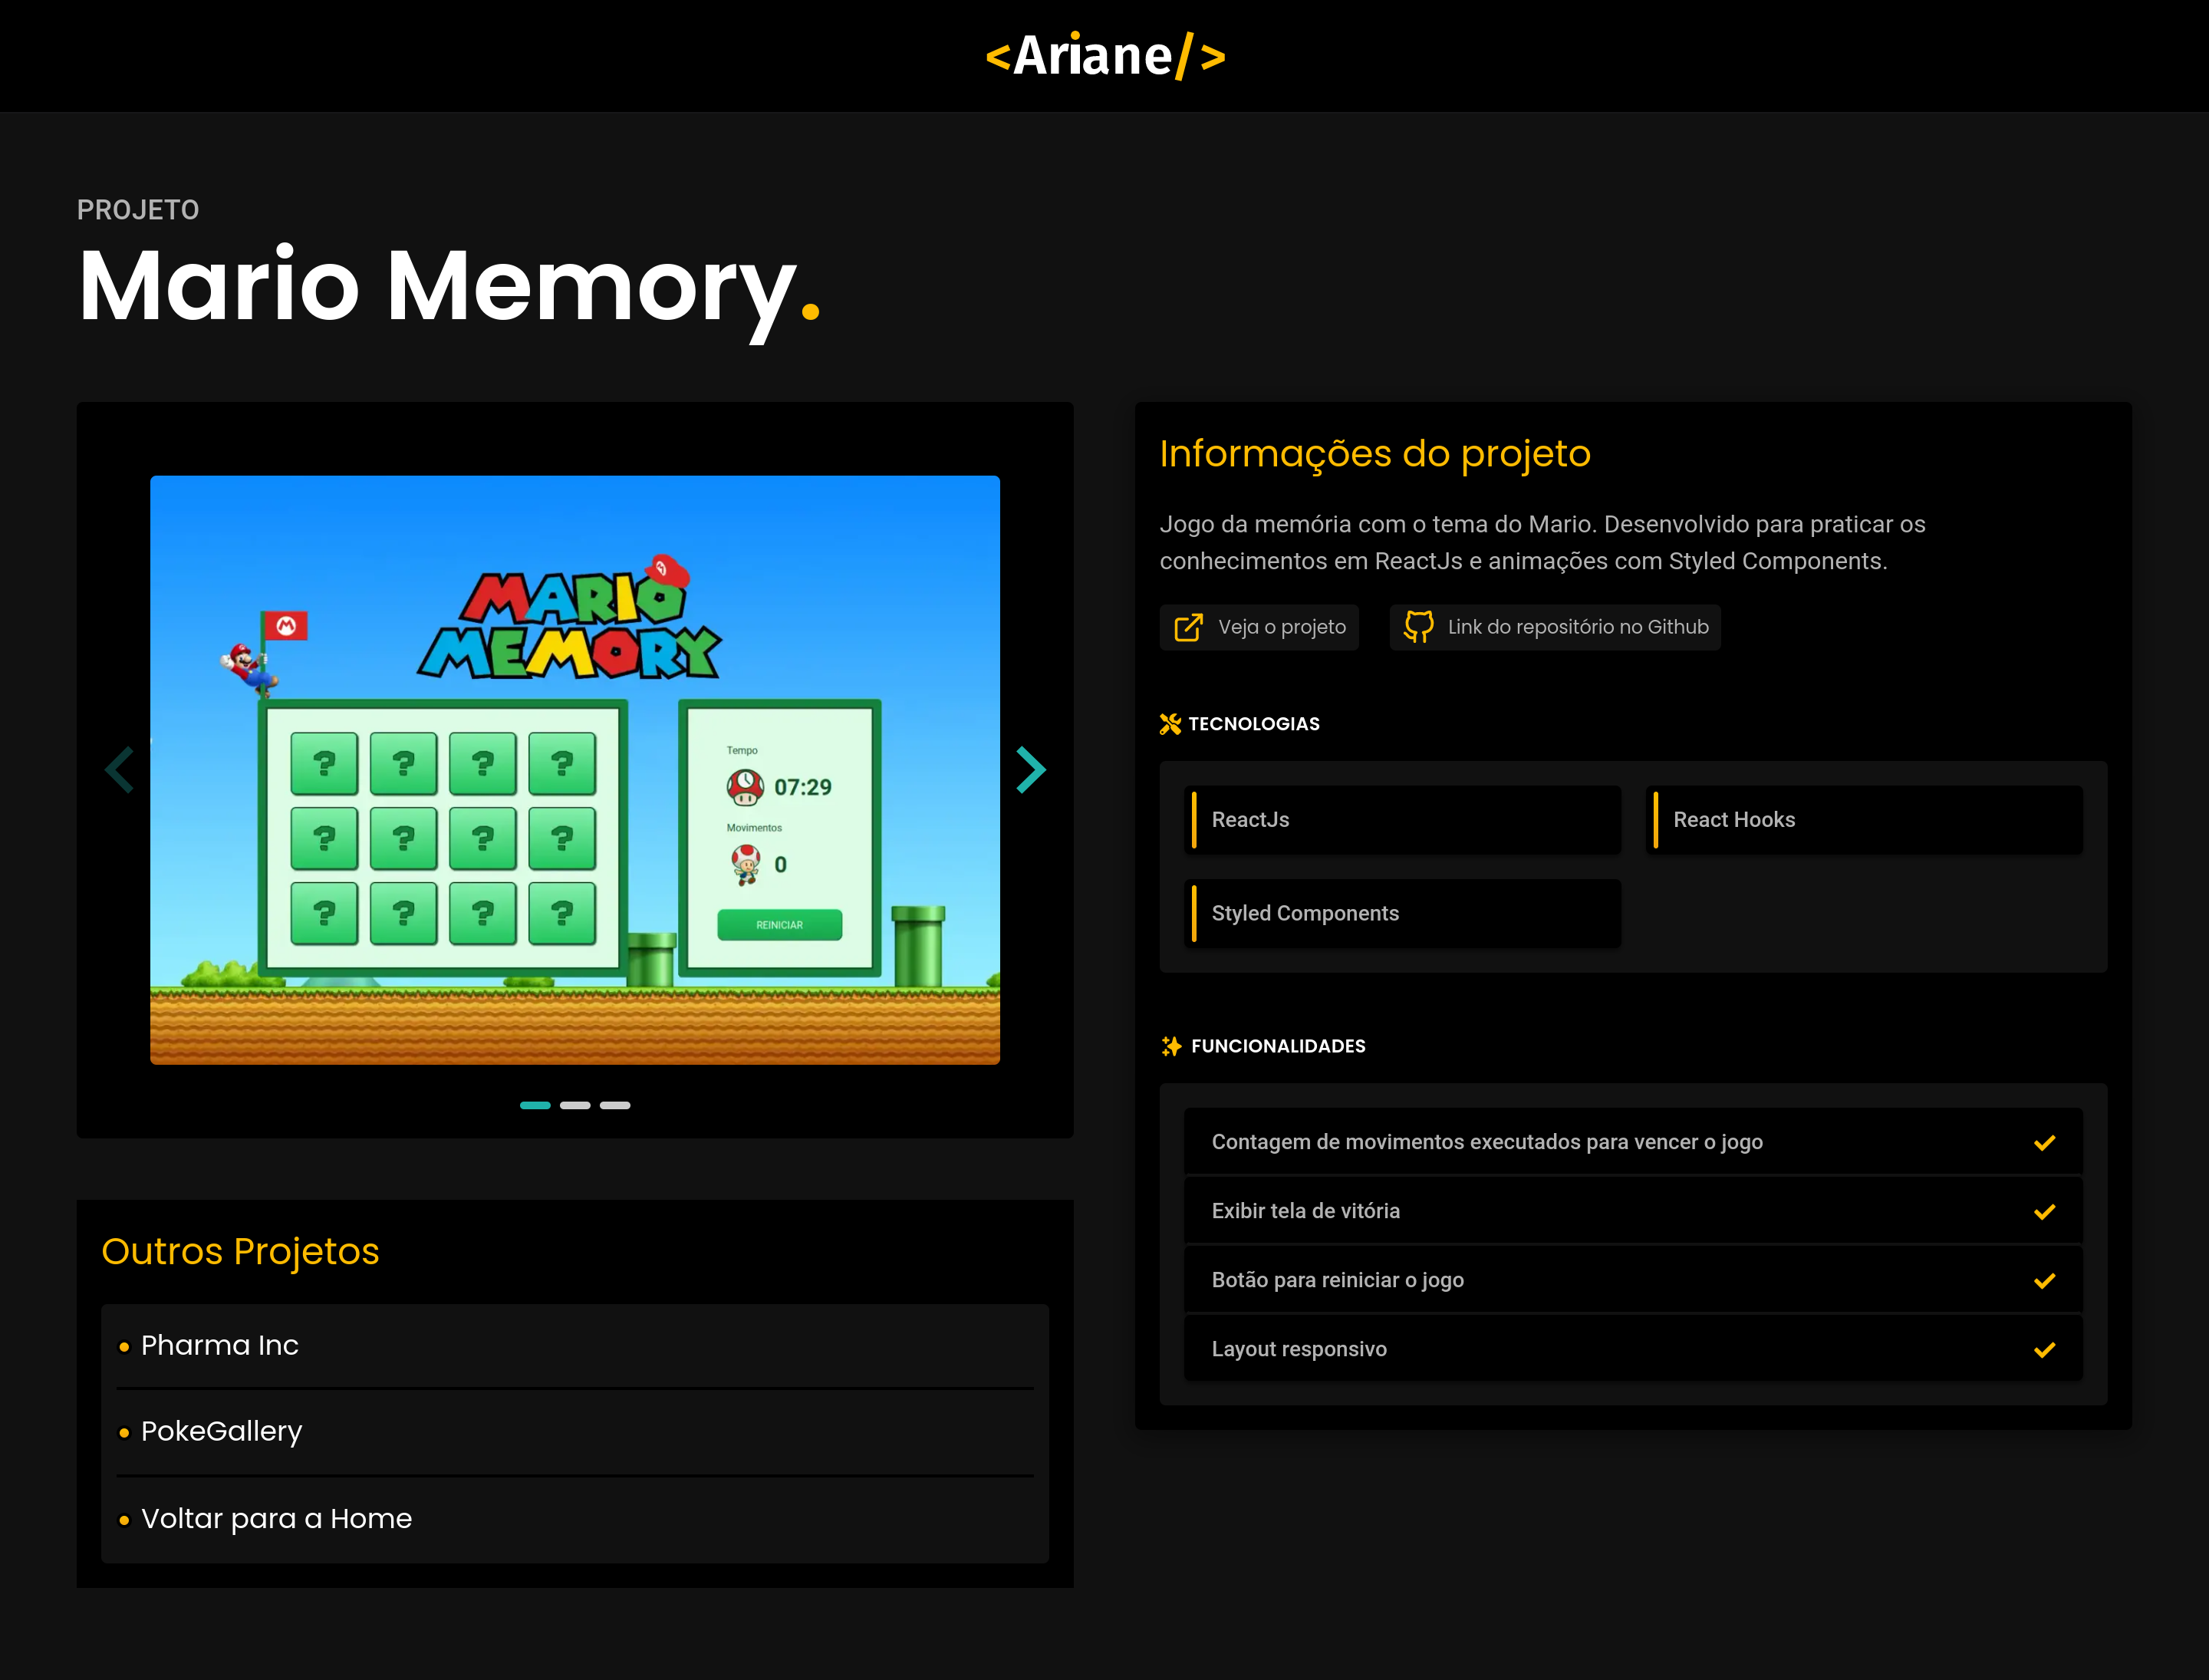This screenshot has height=1680, width=2209.
Task: Click the FUNCIONALIDADES section label
Action: (x=1278, y=1046)
